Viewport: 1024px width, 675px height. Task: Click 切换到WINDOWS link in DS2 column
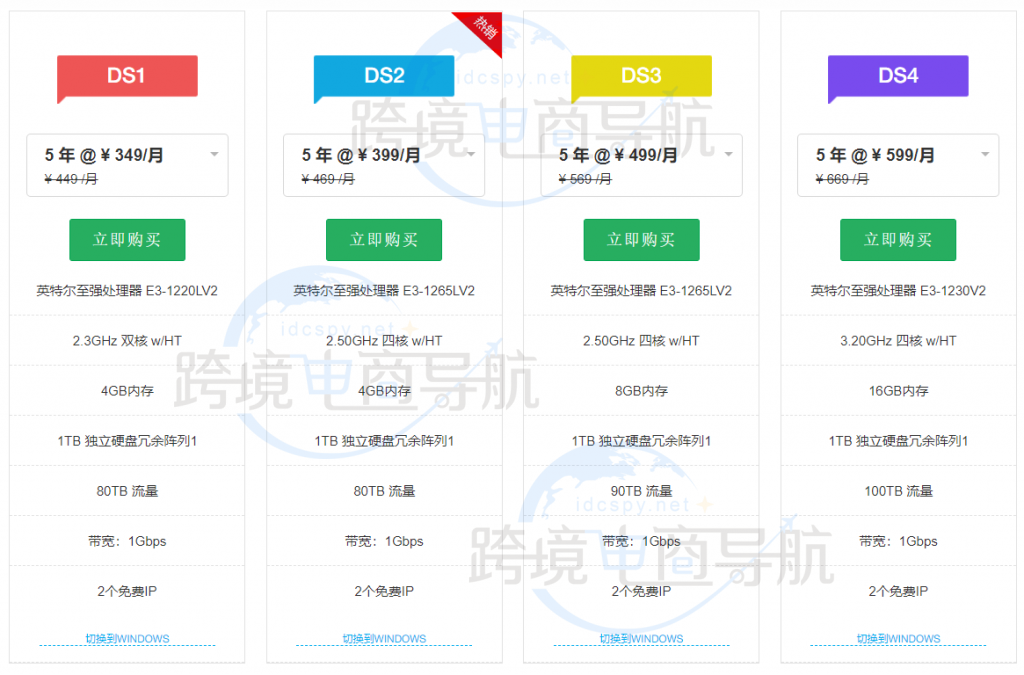384,639
